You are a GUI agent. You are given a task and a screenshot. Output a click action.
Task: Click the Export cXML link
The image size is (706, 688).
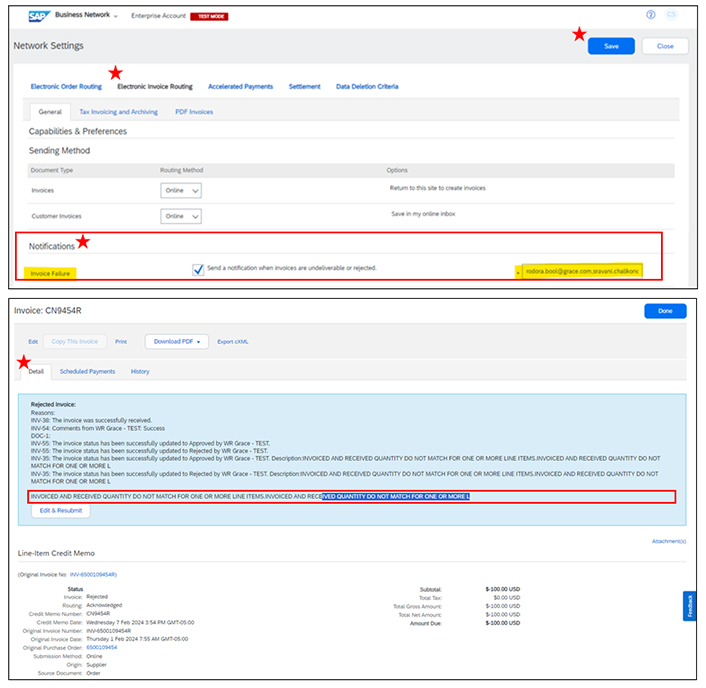tap(233, 342)
